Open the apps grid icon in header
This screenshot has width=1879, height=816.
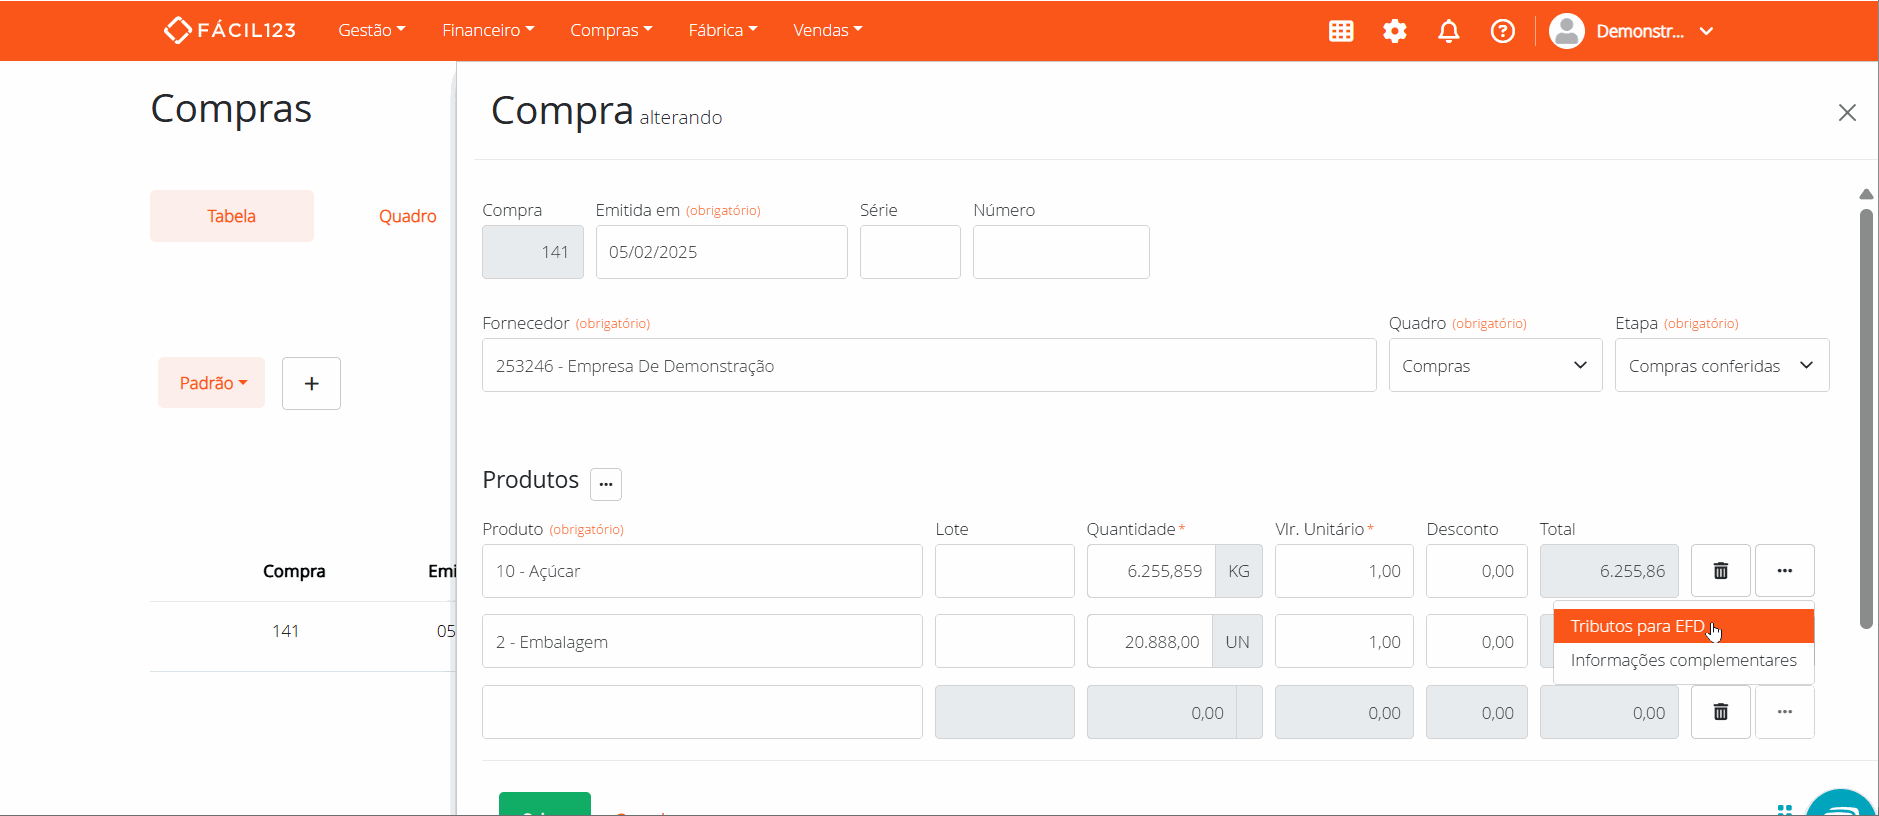1341,31
